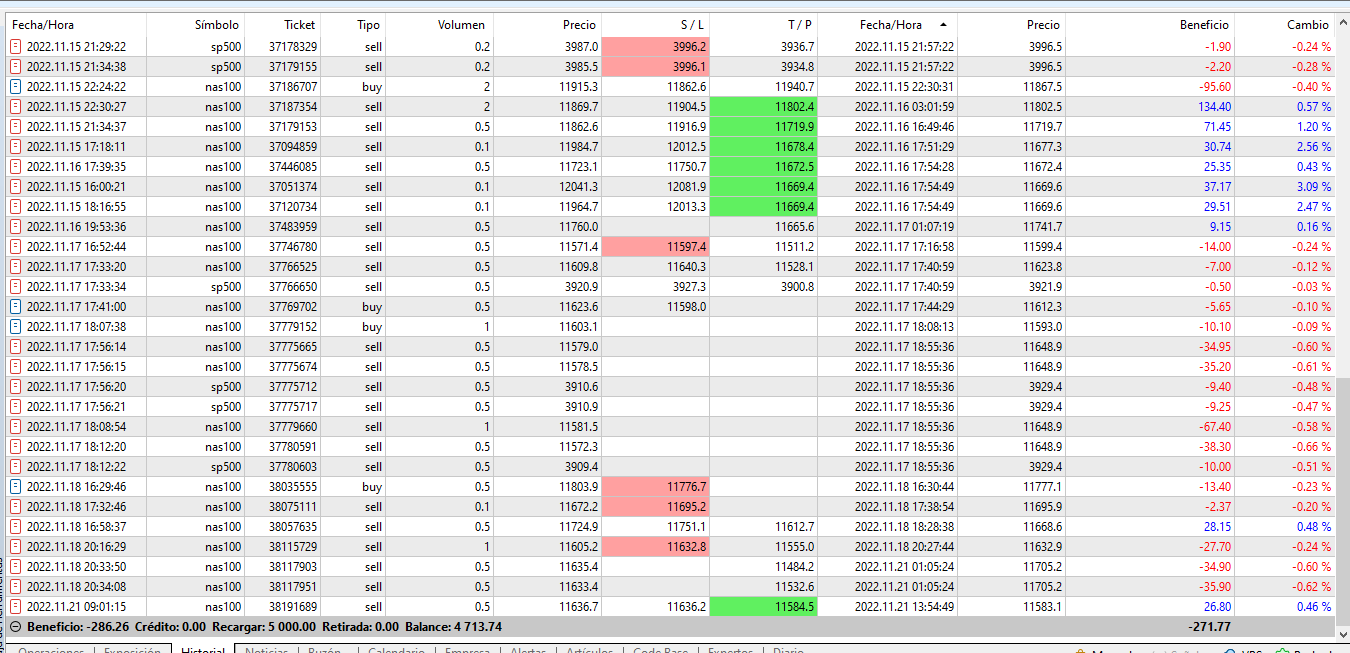
Task: Click the buy order icon for ticket 37769702
Action: 15,307
